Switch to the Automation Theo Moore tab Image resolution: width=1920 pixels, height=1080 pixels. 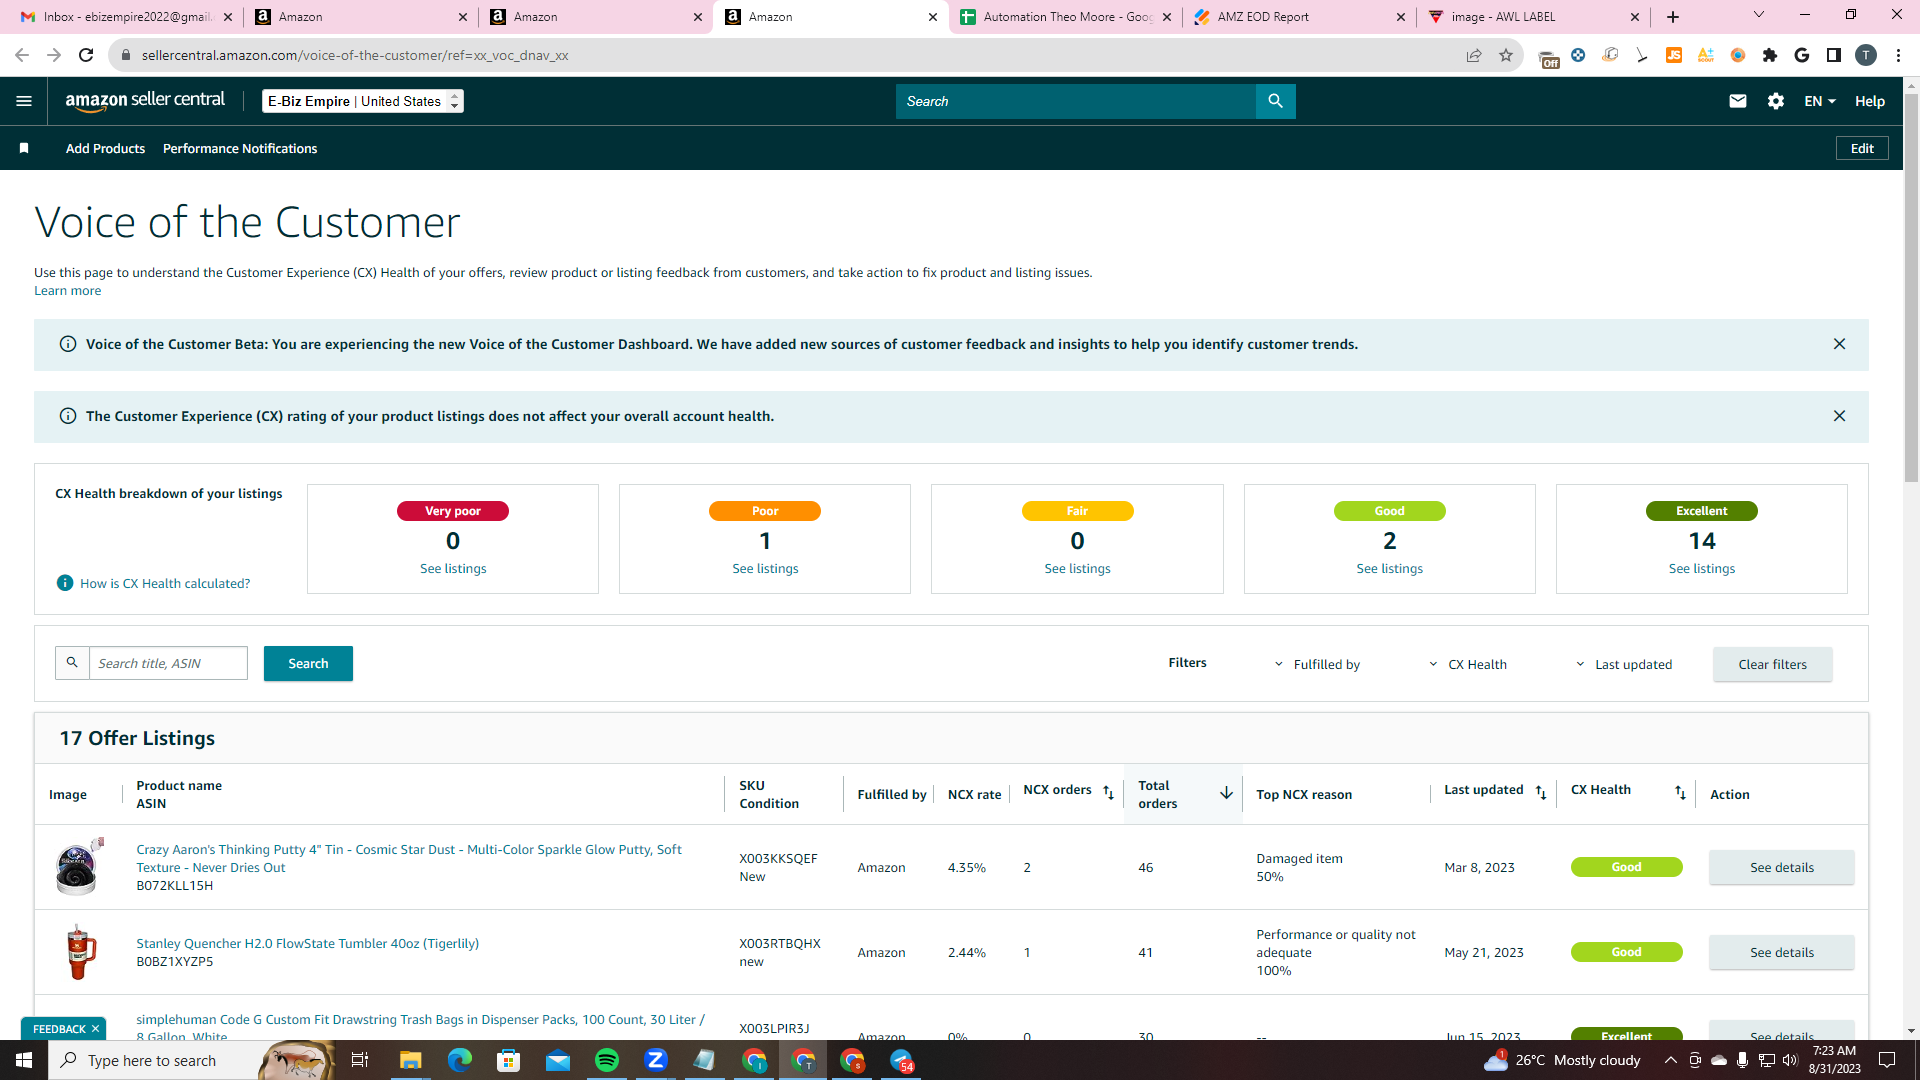1065,17
